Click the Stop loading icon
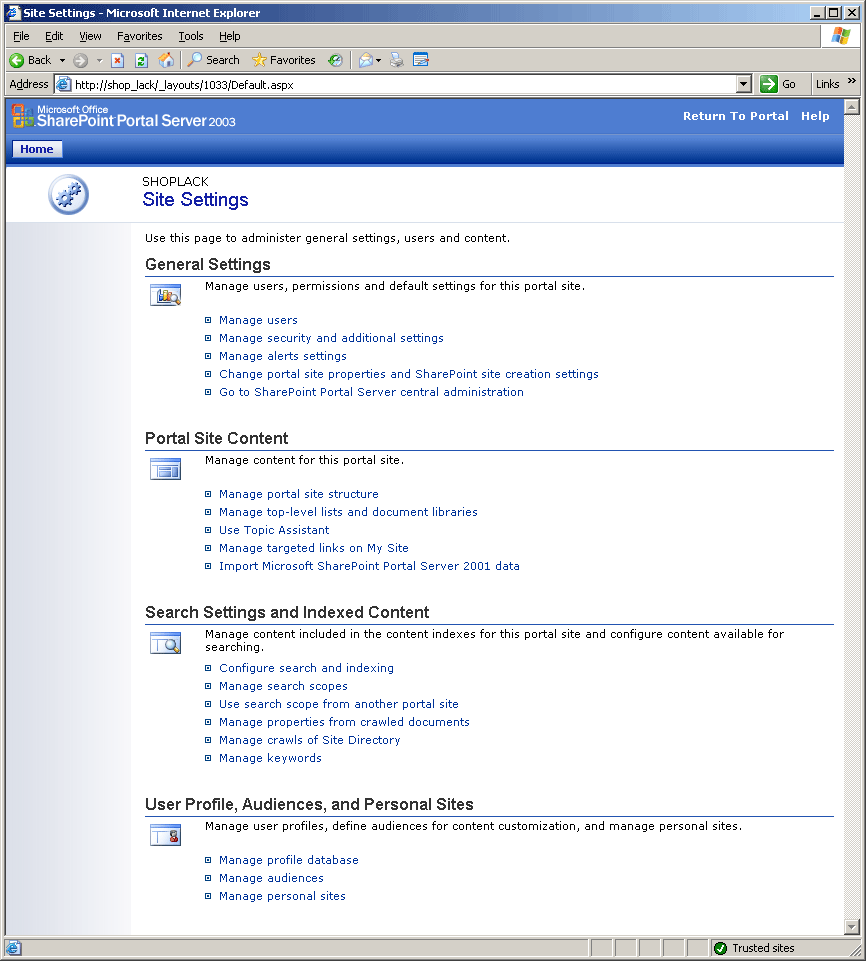Viewport: 866px width, 961px height. [118, 60]
